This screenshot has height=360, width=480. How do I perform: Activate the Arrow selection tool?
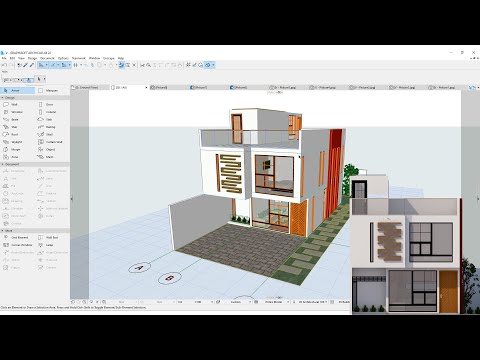(x=17, y=90)
